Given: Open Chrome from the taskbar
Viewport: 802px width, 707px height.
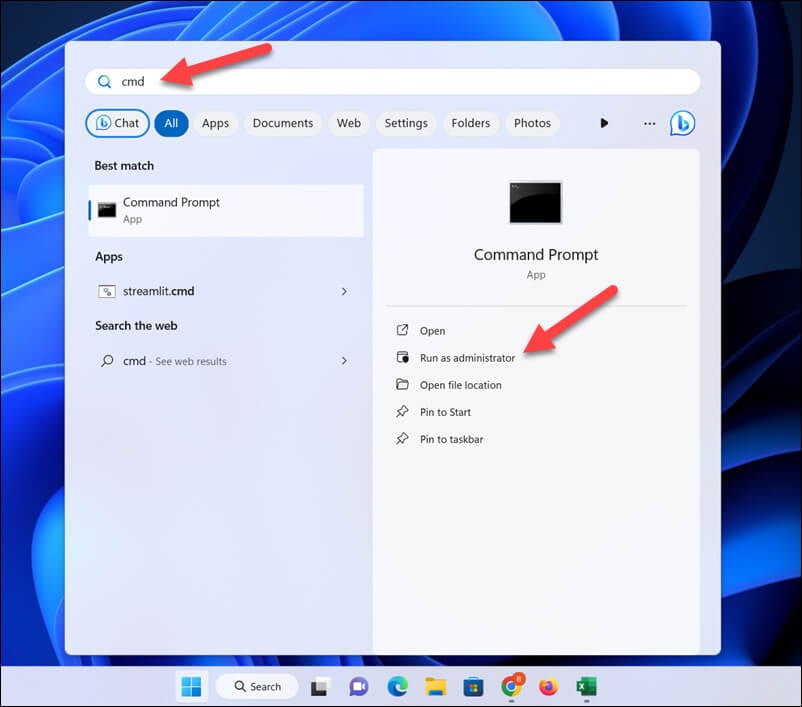Looking at the screenshot, I should tap(512, 686).
